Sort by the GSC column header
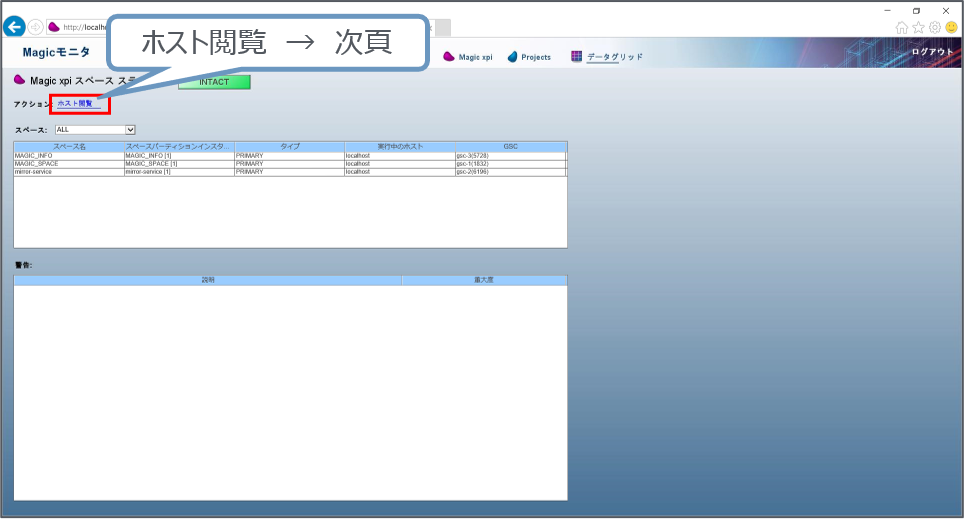The width and height of the screenshot is (964, 519). (x=510, y=147)
